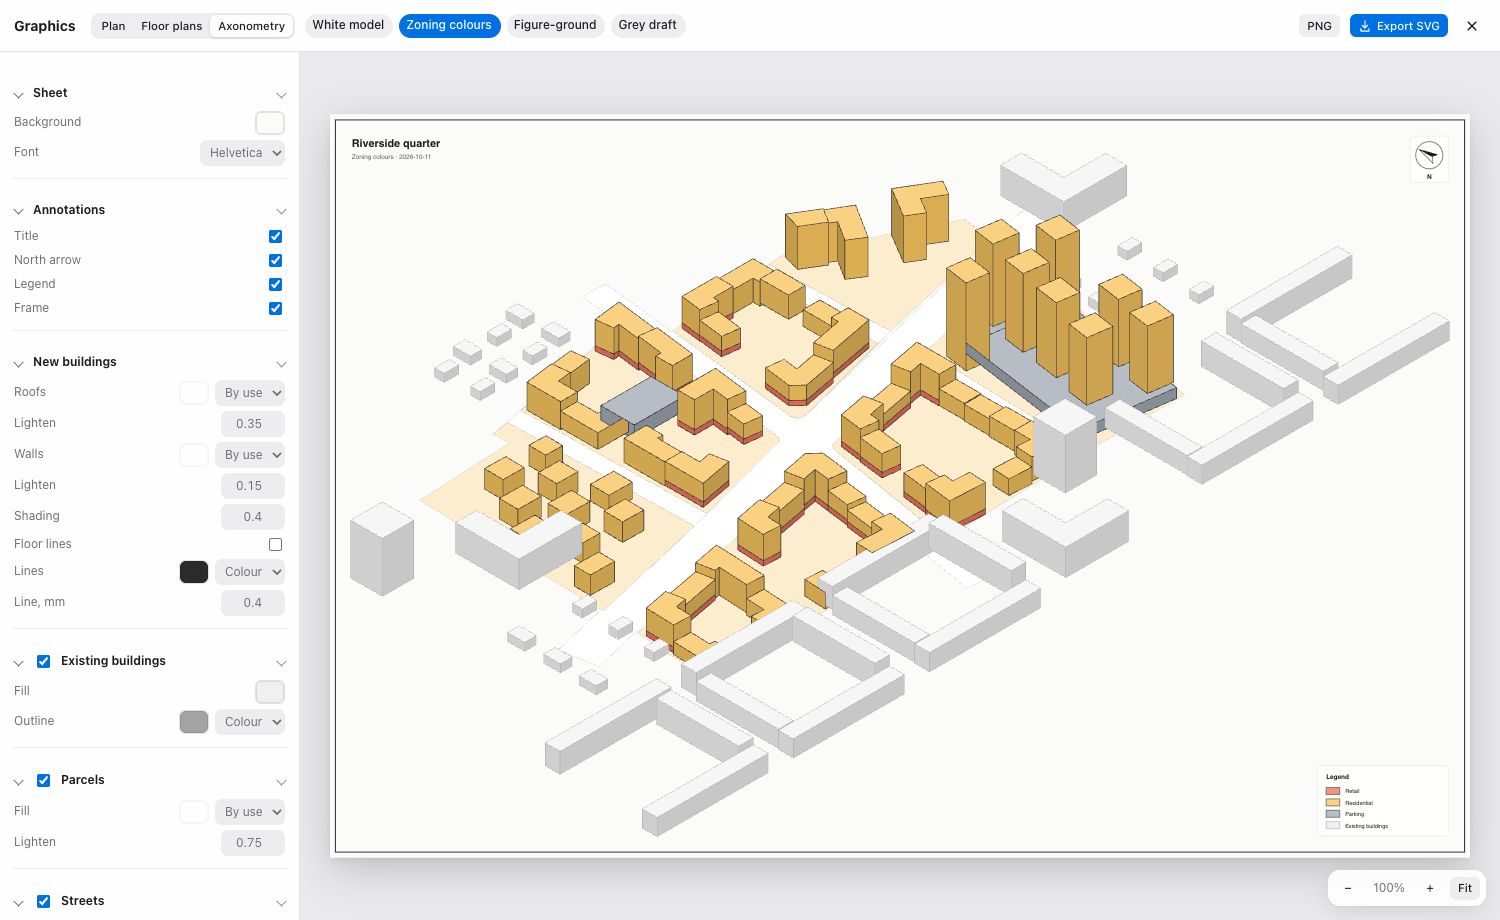Open the Existing buildings options chevron

tap(281, 662)
